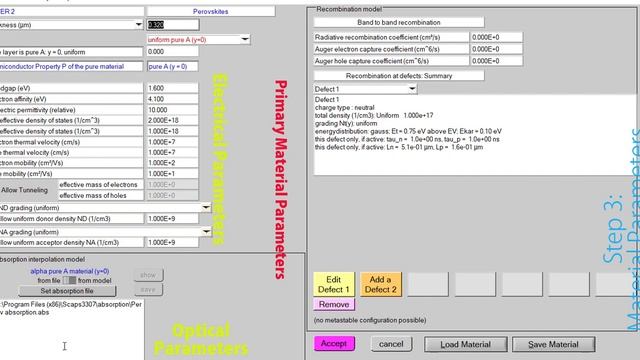Click electron affinity value 4.100
Screen dimensions: 640x360
[172, 99]
